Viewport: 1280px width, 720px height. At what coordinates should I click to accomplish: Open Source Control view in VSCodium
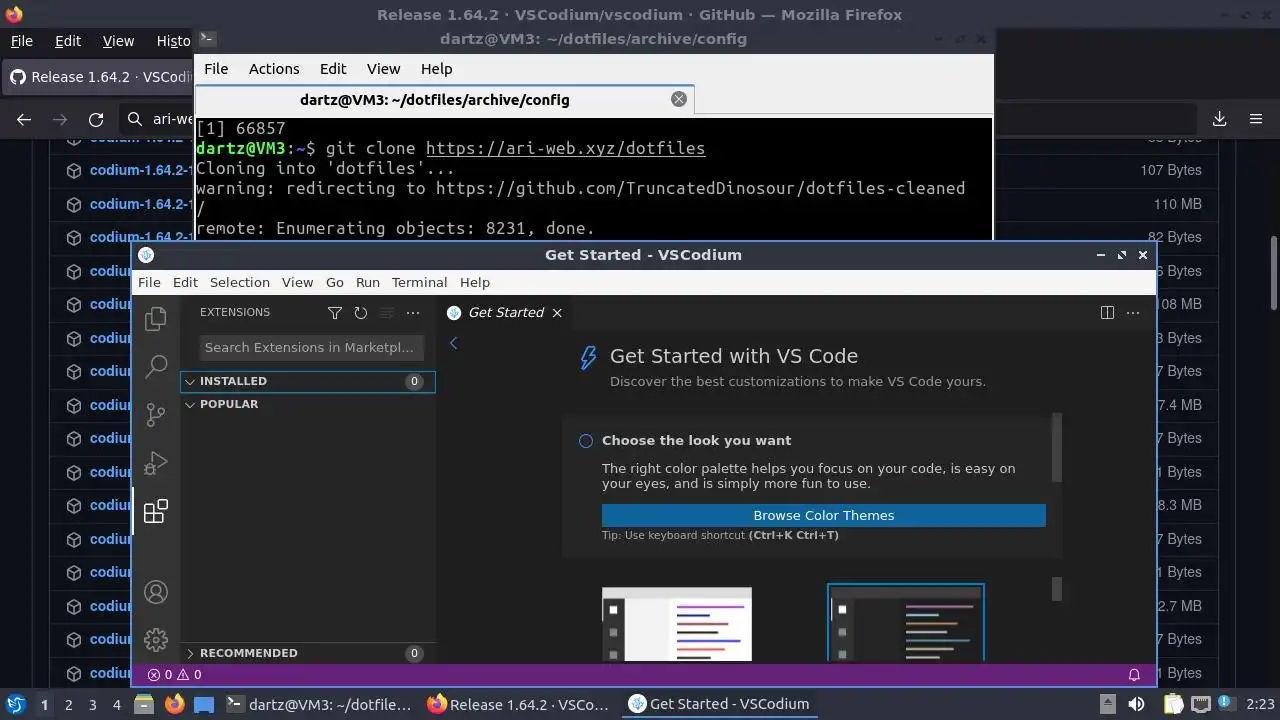coord(155,414)
